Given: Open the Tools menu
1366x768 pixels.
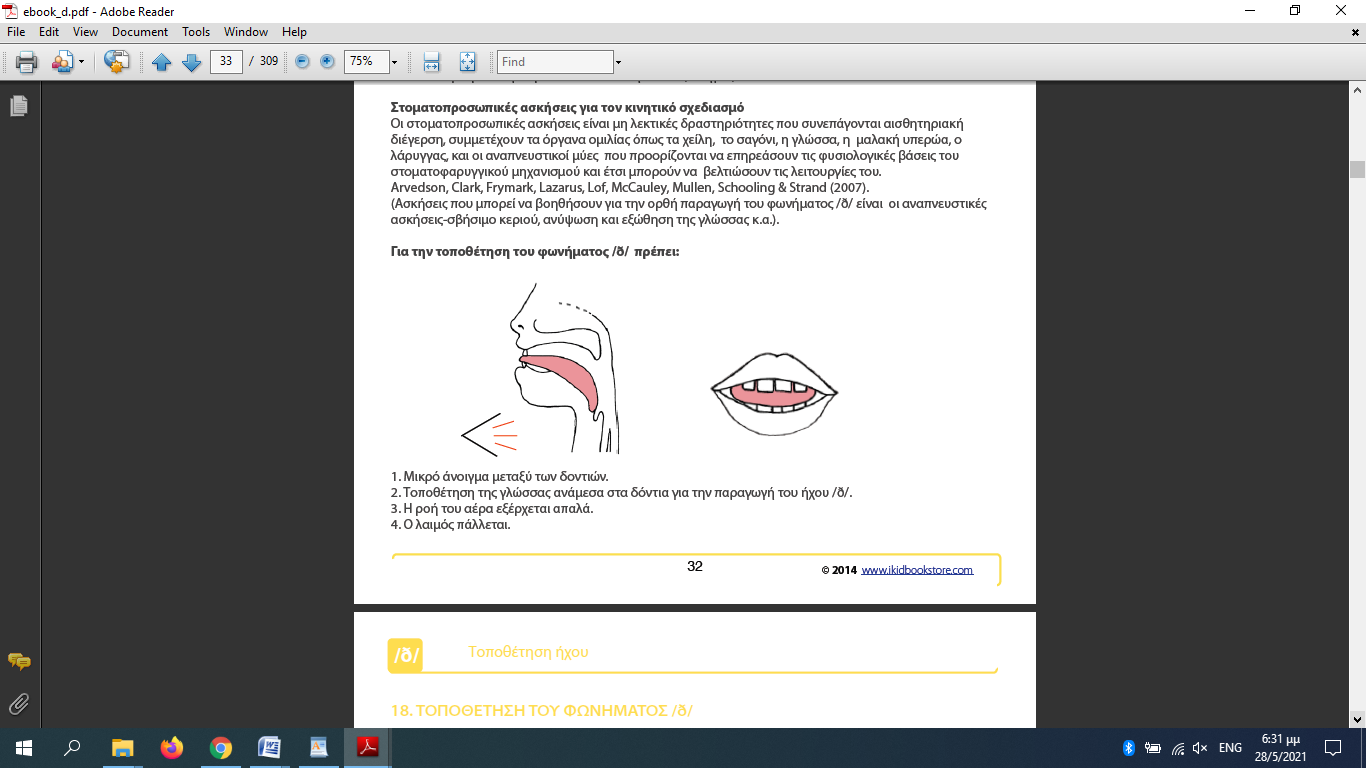Looking at the screenshot, I should (x=196, y=32).
